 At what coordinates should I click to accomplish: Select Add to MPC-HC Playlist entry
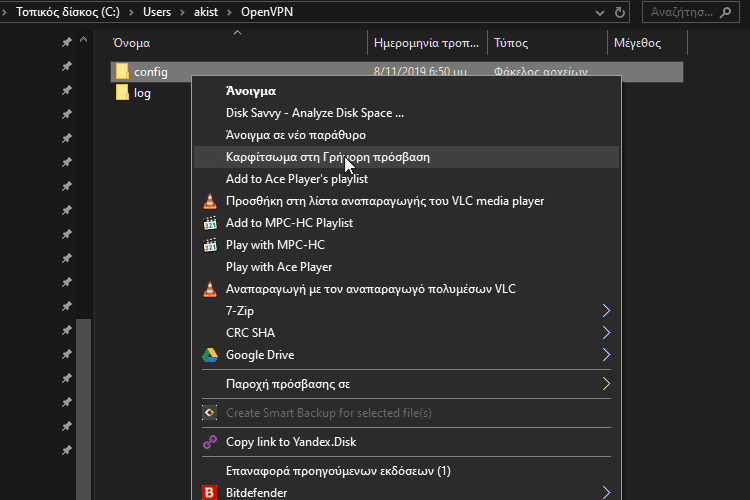(x=289, y=223)
